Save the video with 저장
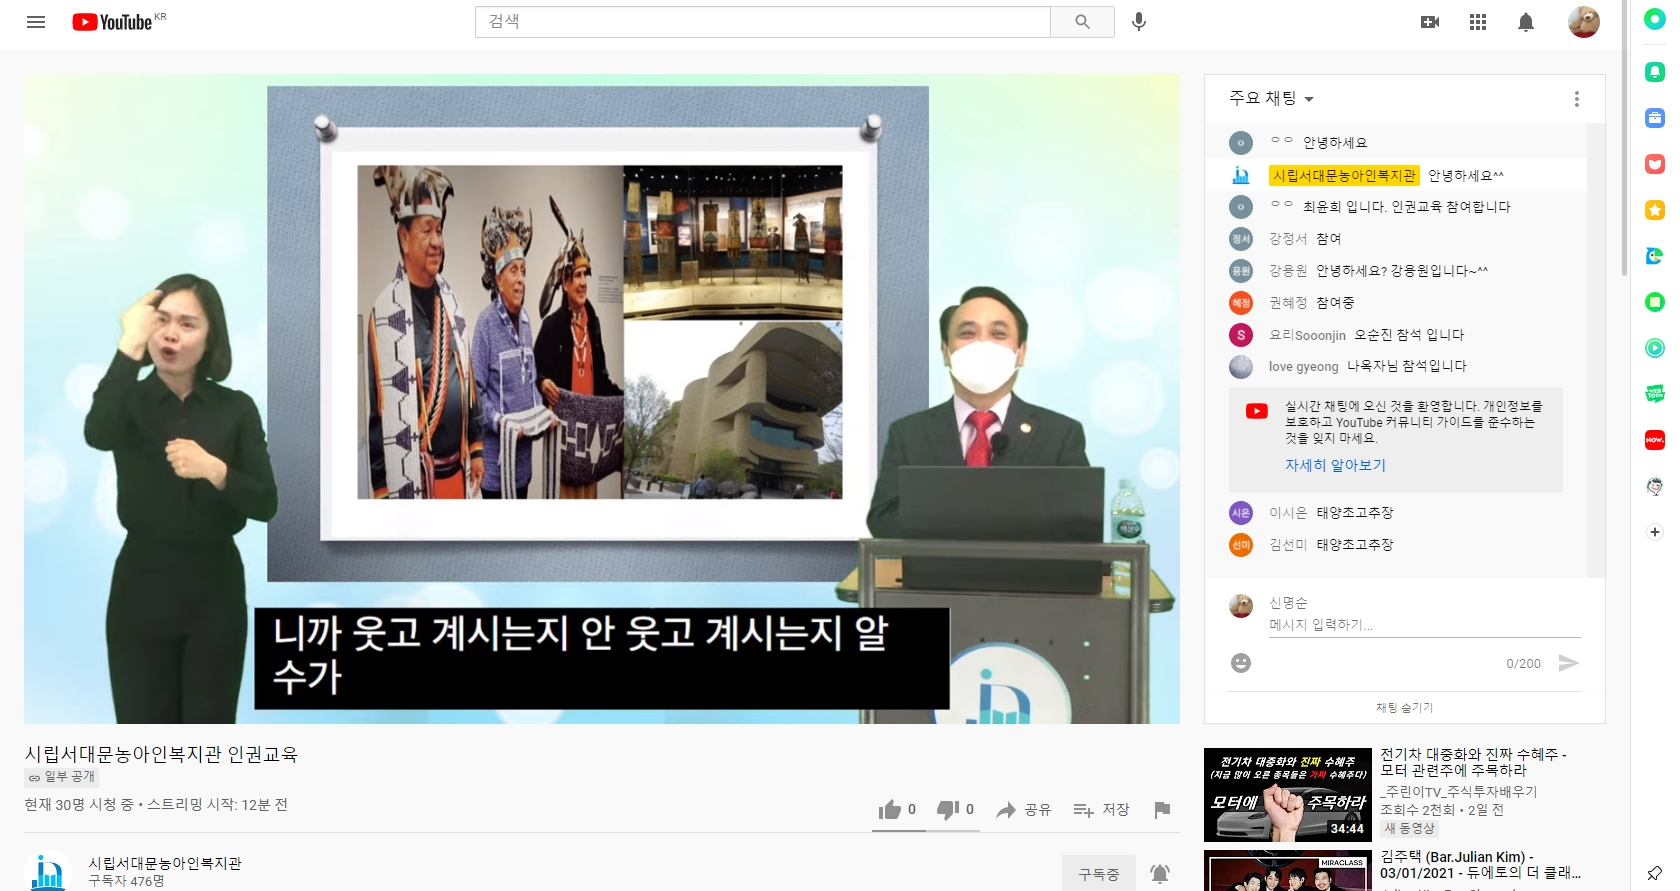Viewport: 1680px width, 891px height. [x=1101, y=810]
